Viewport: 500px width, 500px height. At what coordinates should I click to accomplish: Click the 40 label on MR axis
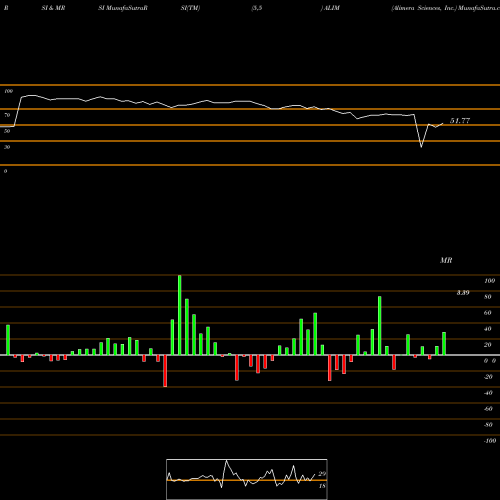(488, 329)
